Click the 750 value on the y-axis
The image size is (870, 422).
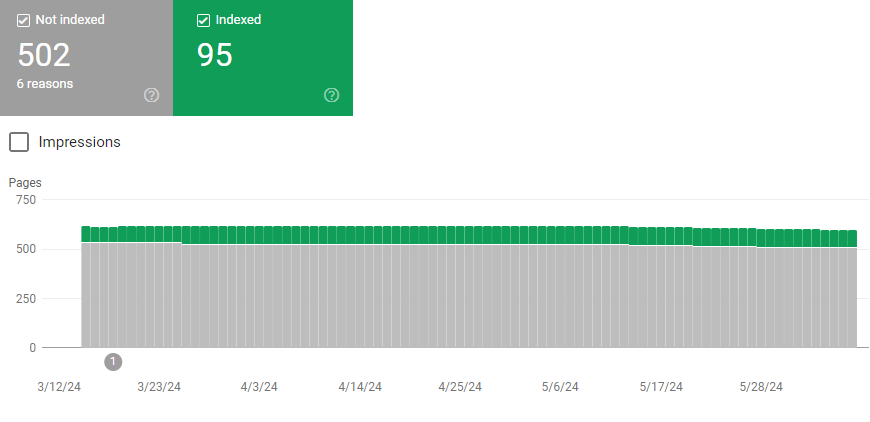[x=26, y=200]
